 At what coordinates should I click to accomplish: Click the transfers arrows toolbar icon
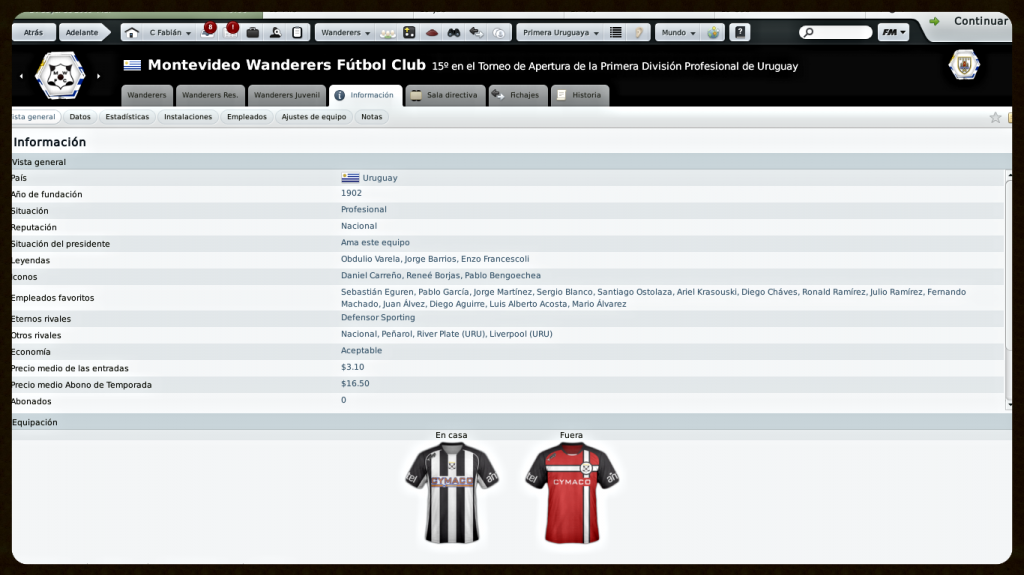coord(476,33)
